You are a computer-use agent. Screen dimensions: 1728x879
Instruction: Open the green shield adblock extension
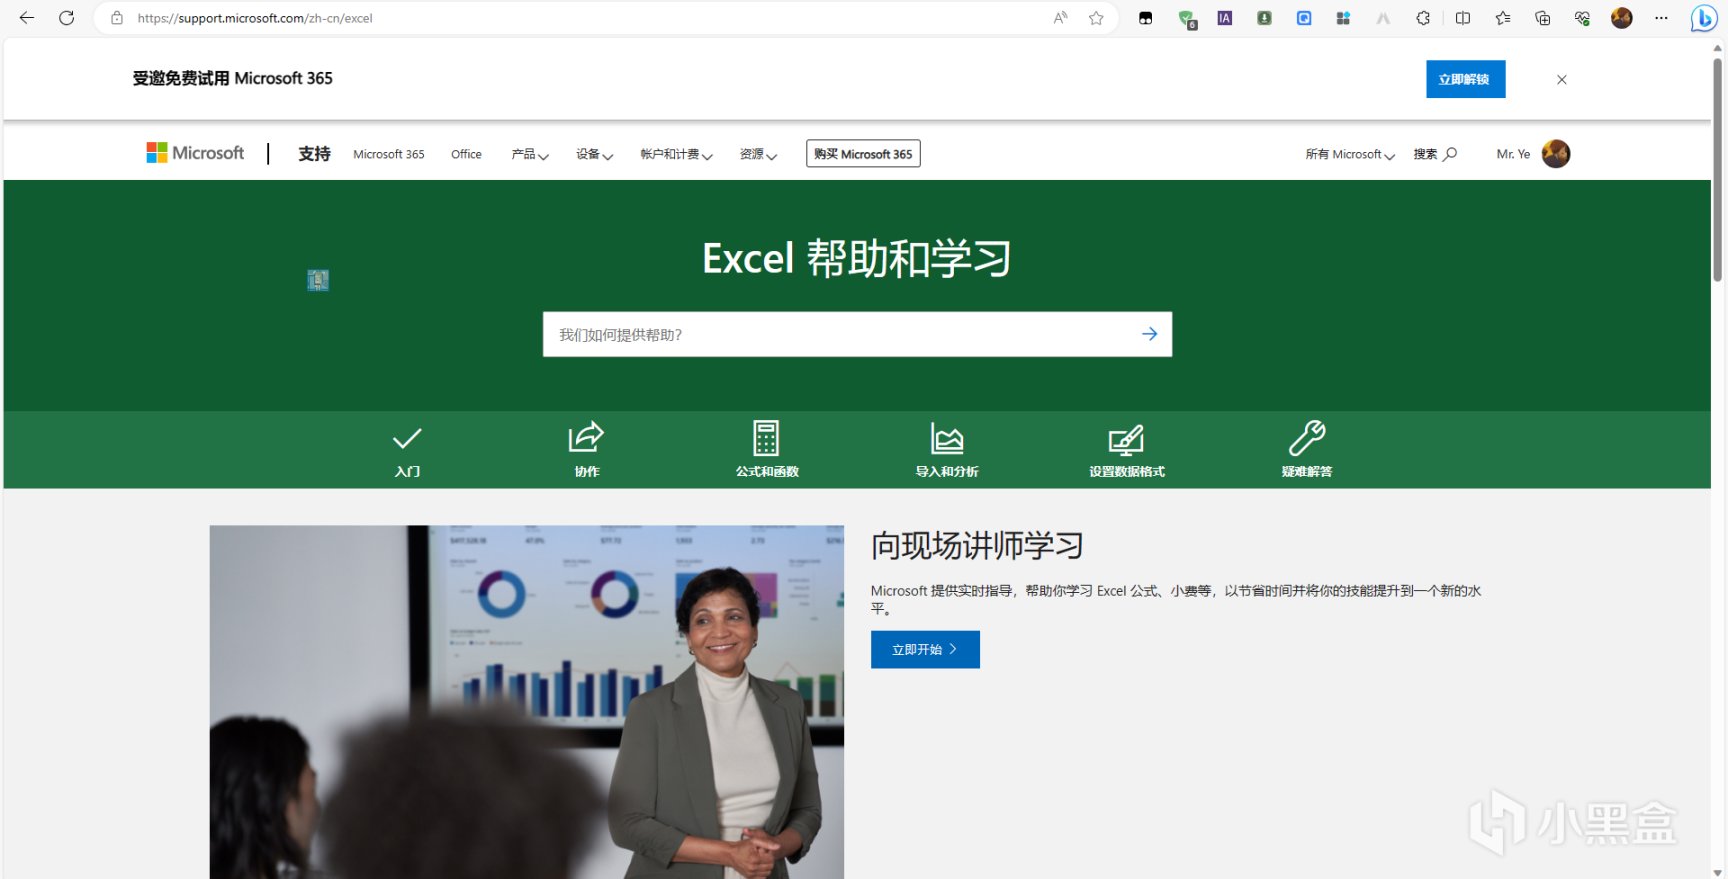1187,18
